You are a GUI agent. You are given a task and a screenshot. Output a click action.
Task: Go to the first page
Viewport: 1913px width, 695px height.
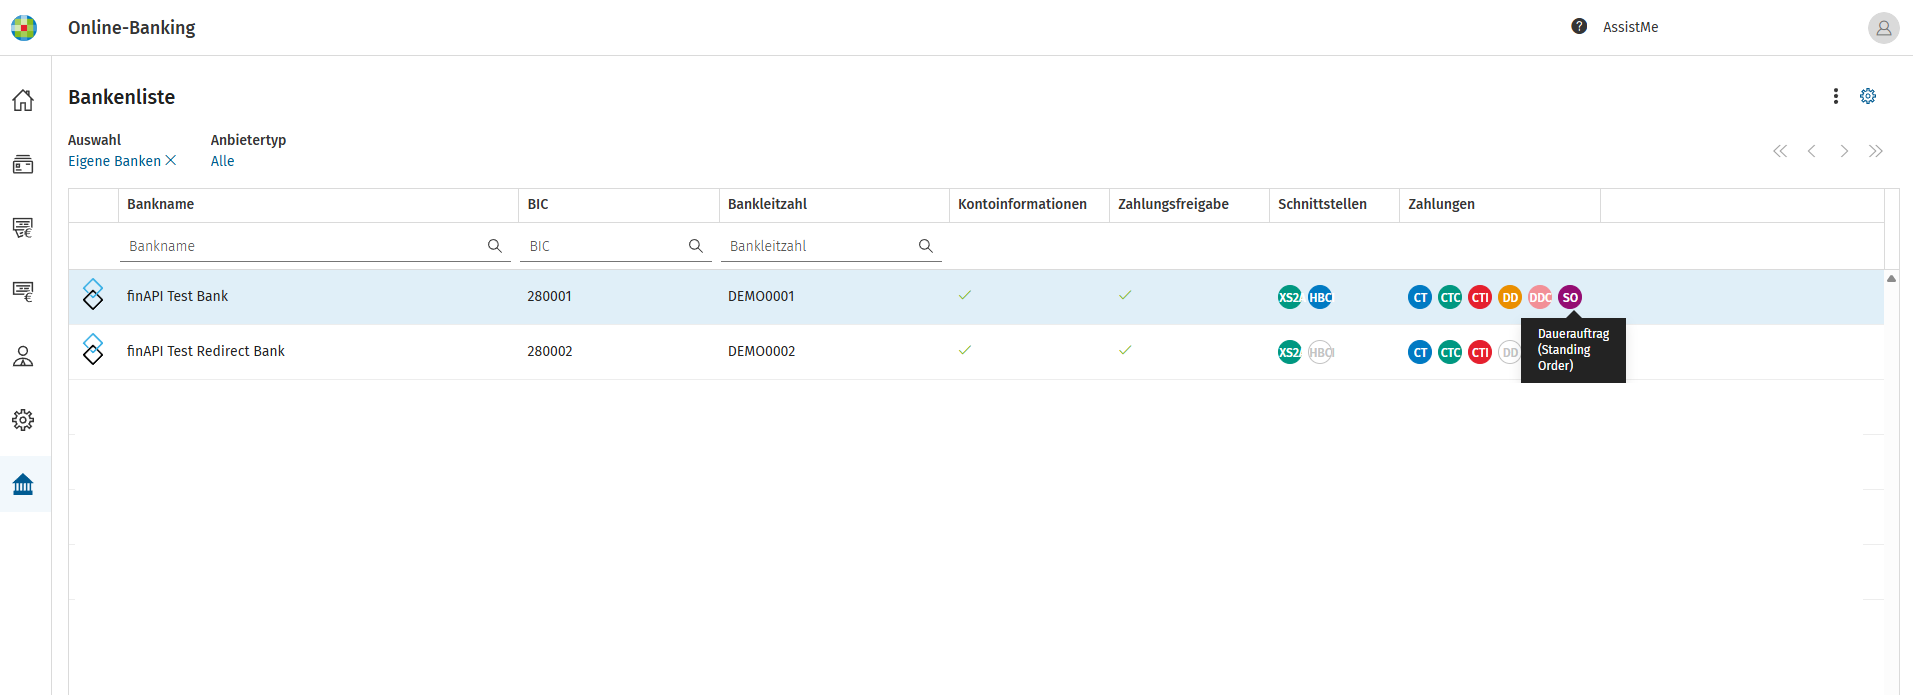pyautogui.click(x=1780, y=151)
